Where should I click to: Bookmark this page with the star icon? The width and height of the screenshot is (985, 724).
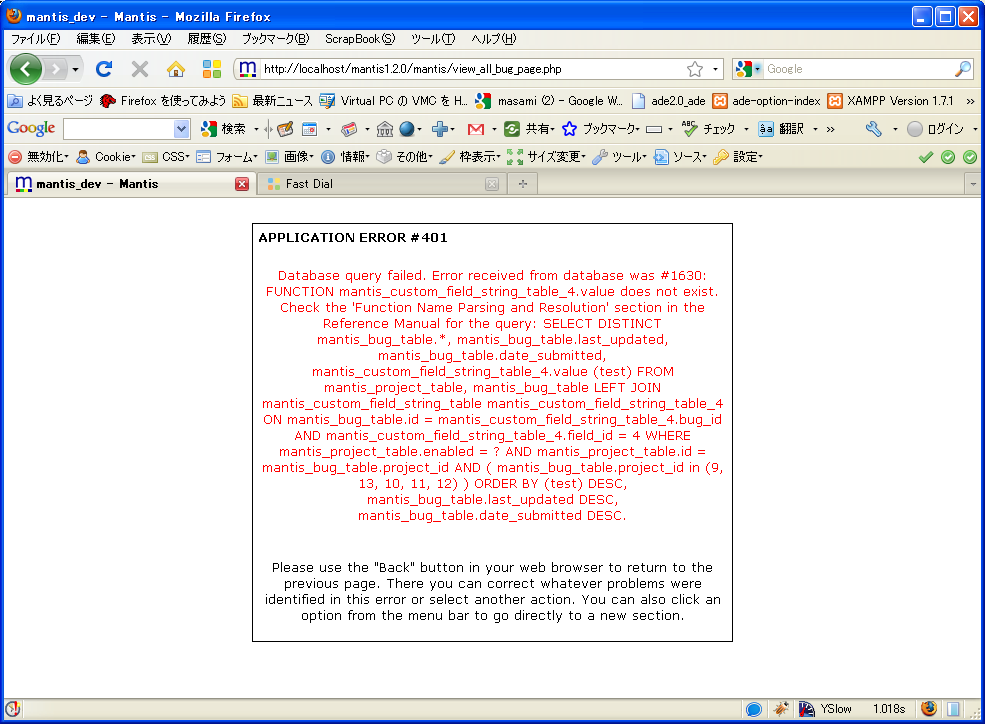tap(694, 69)
